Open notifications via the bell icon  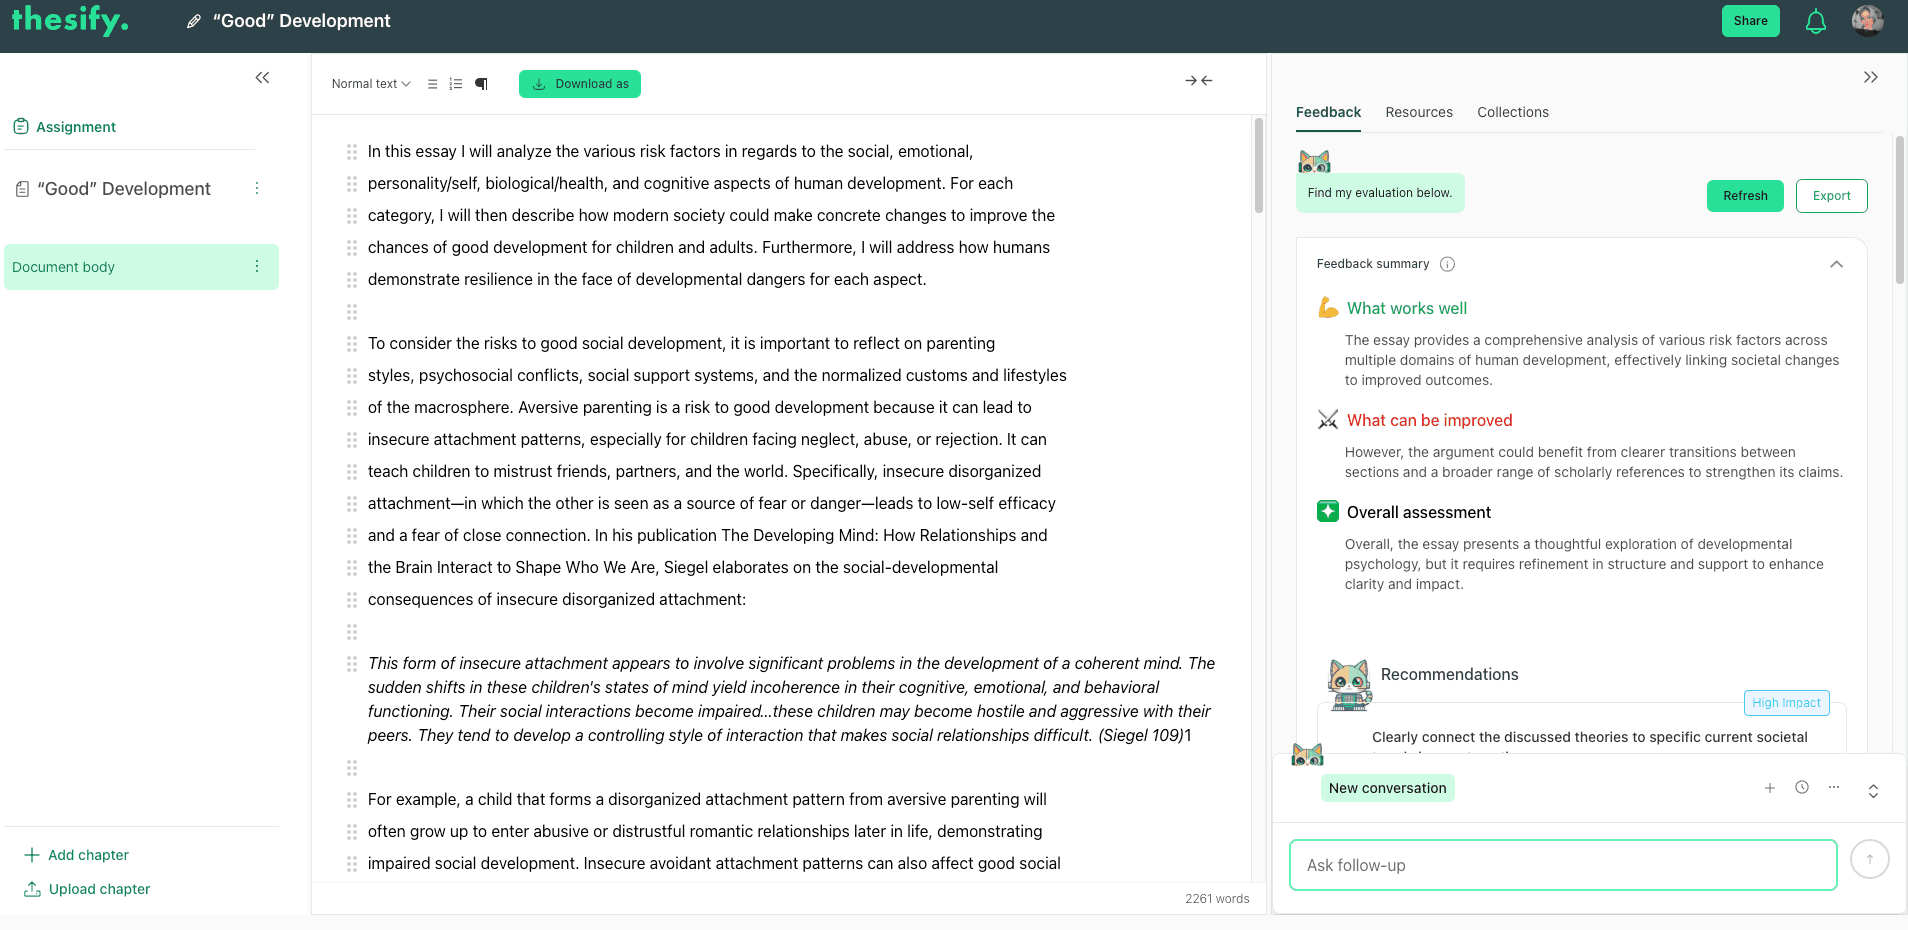click(x=1815, y=20)
